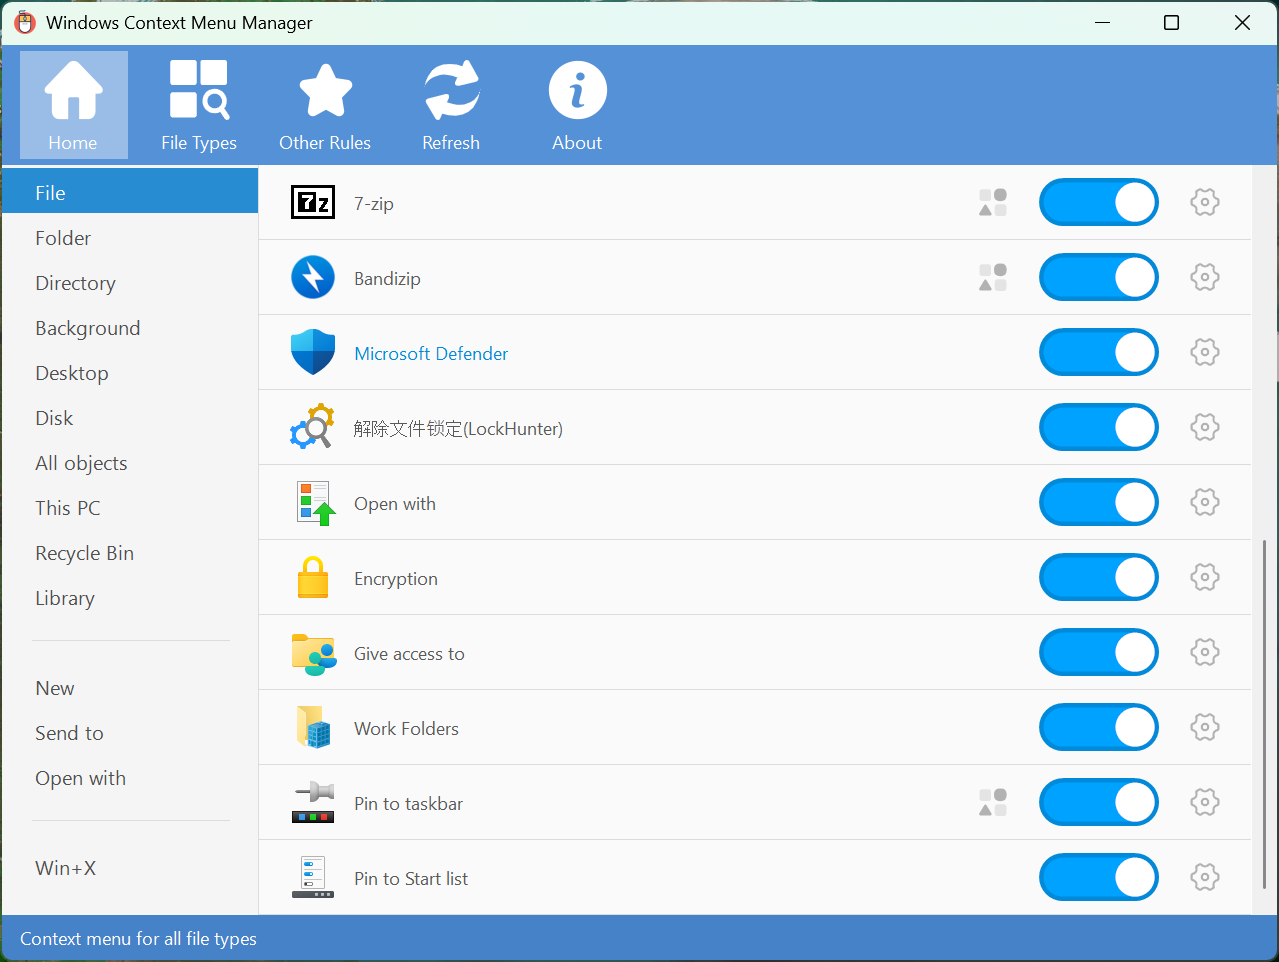Click the Microsoft Defender link text
Viewport: 1279px width, 962px height.
pos(431,353)
